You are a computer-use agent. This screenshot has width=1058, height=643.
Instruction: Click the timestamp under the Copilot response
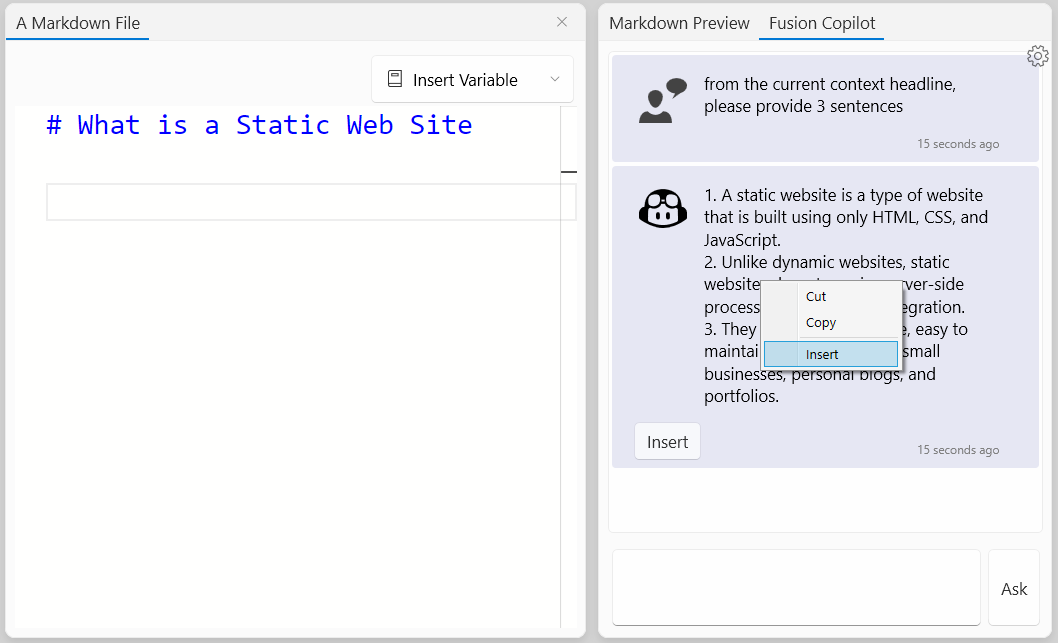pos(957,450)
